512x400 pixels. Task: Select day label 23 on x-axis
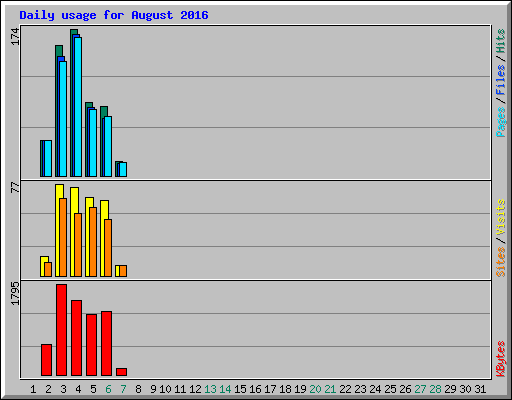pyautogui.click(x=360, y=389)
